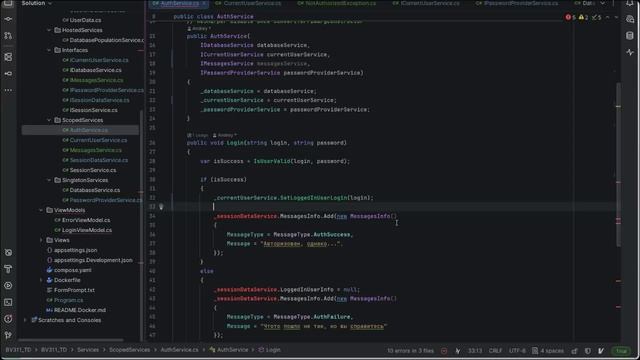Select ISessionService.cs in the tree

point(90,110)
